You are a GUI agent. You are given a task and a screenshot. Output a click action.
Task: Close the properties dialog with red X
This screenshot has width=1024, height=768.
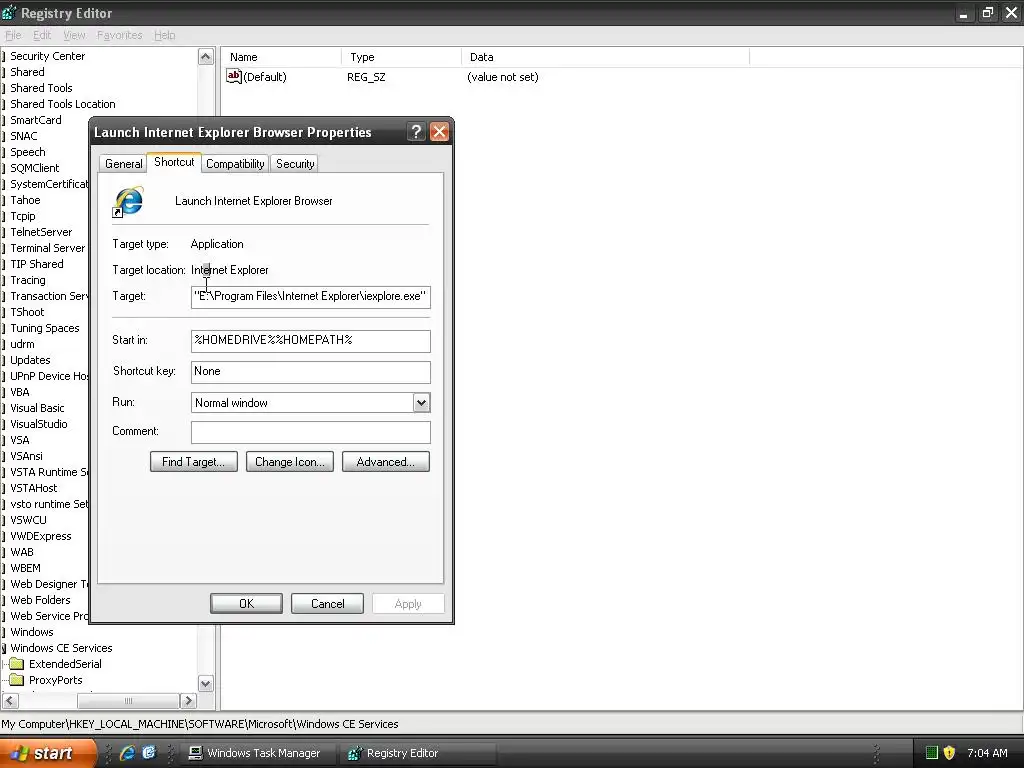(x=440, y=132)
